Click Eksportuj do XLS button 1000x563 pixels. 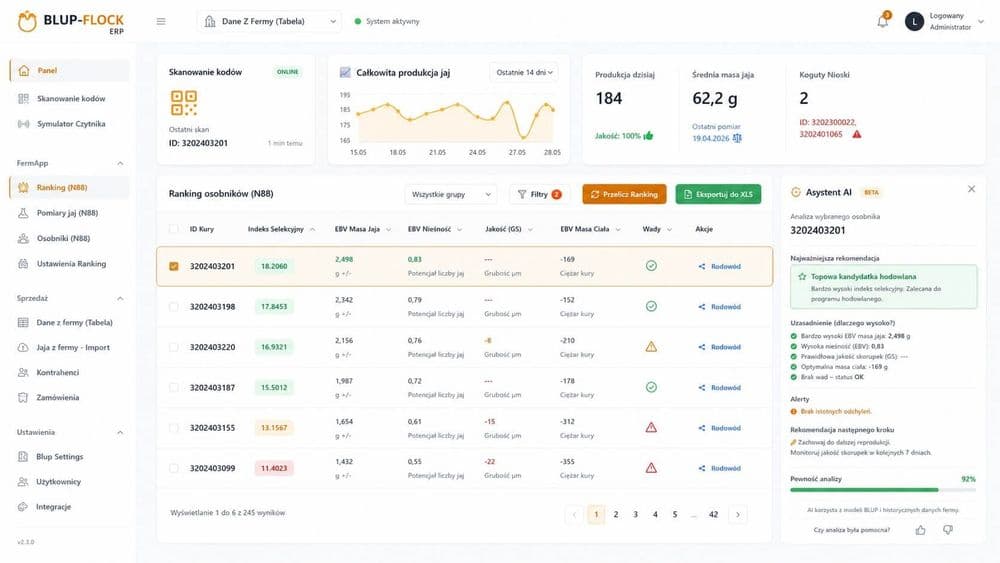(718, 194)
